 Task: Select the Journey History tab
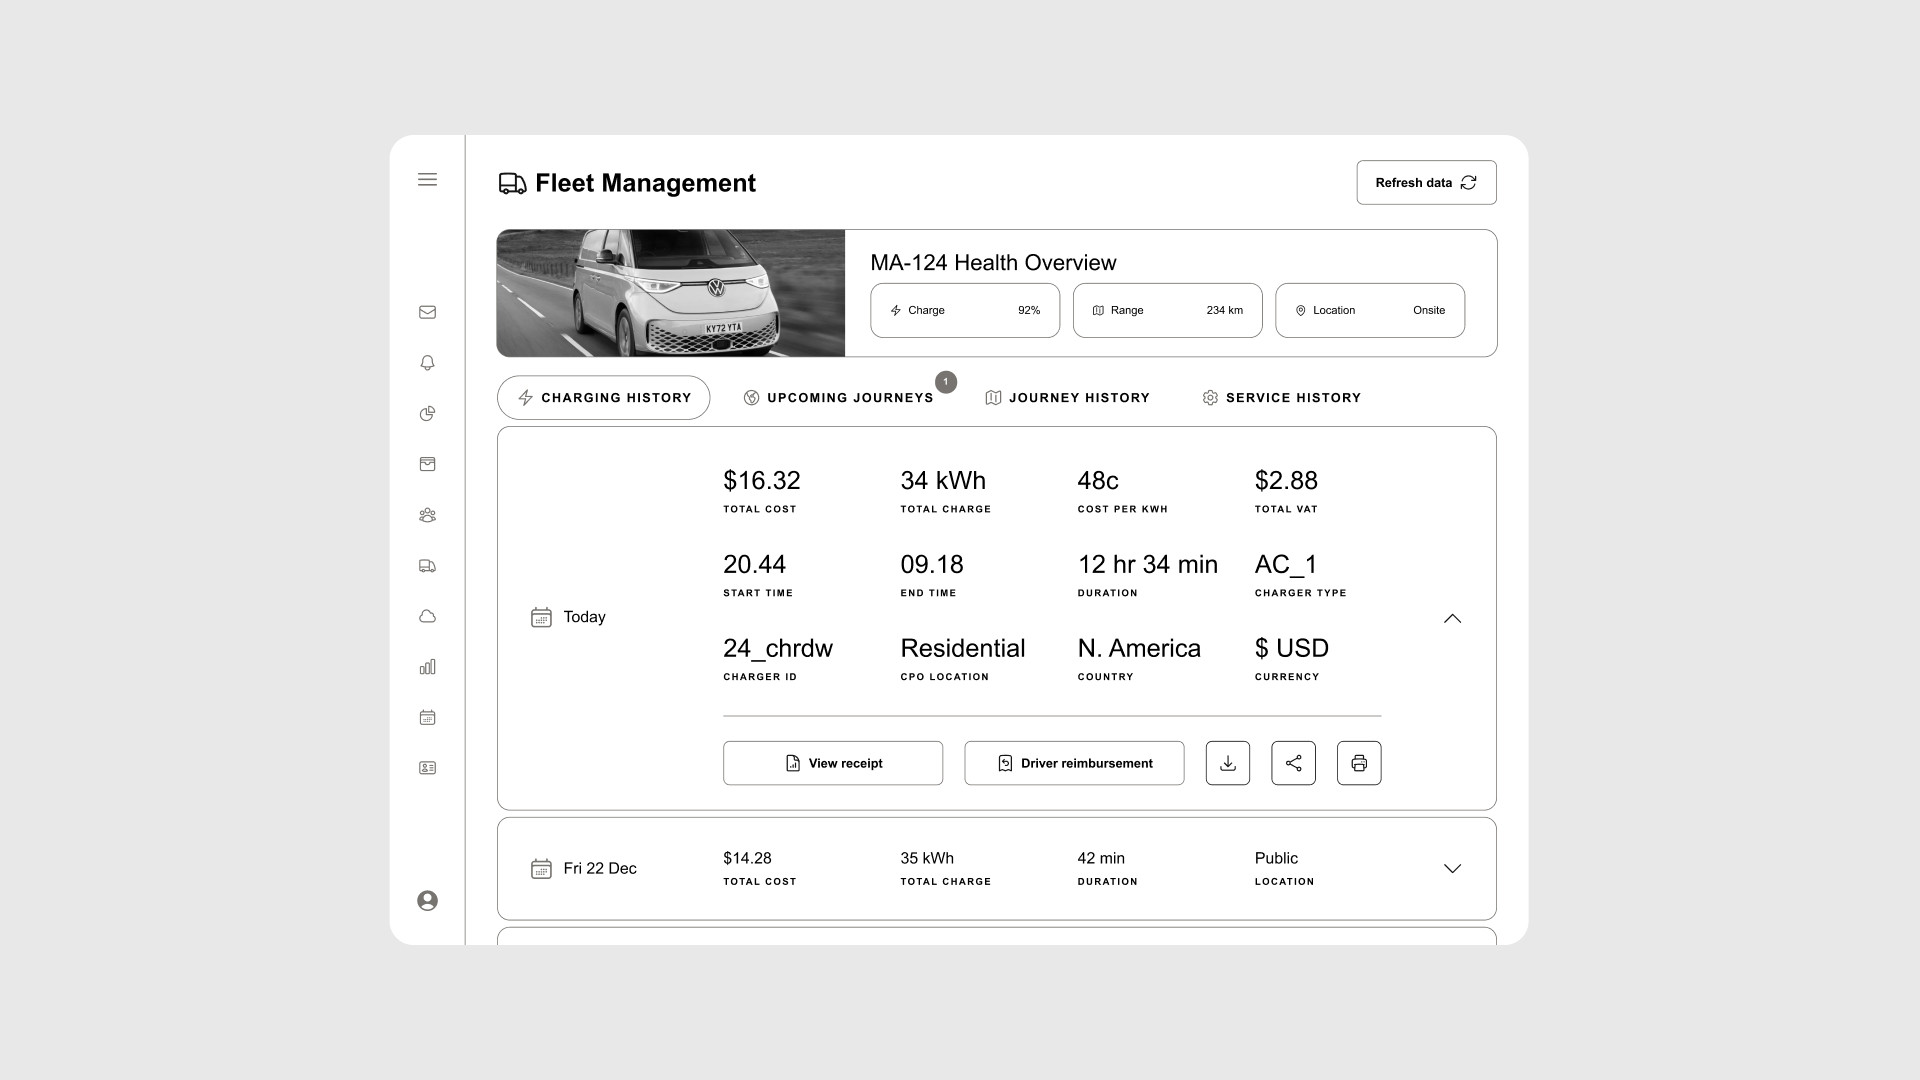[x=1067, y=397]
